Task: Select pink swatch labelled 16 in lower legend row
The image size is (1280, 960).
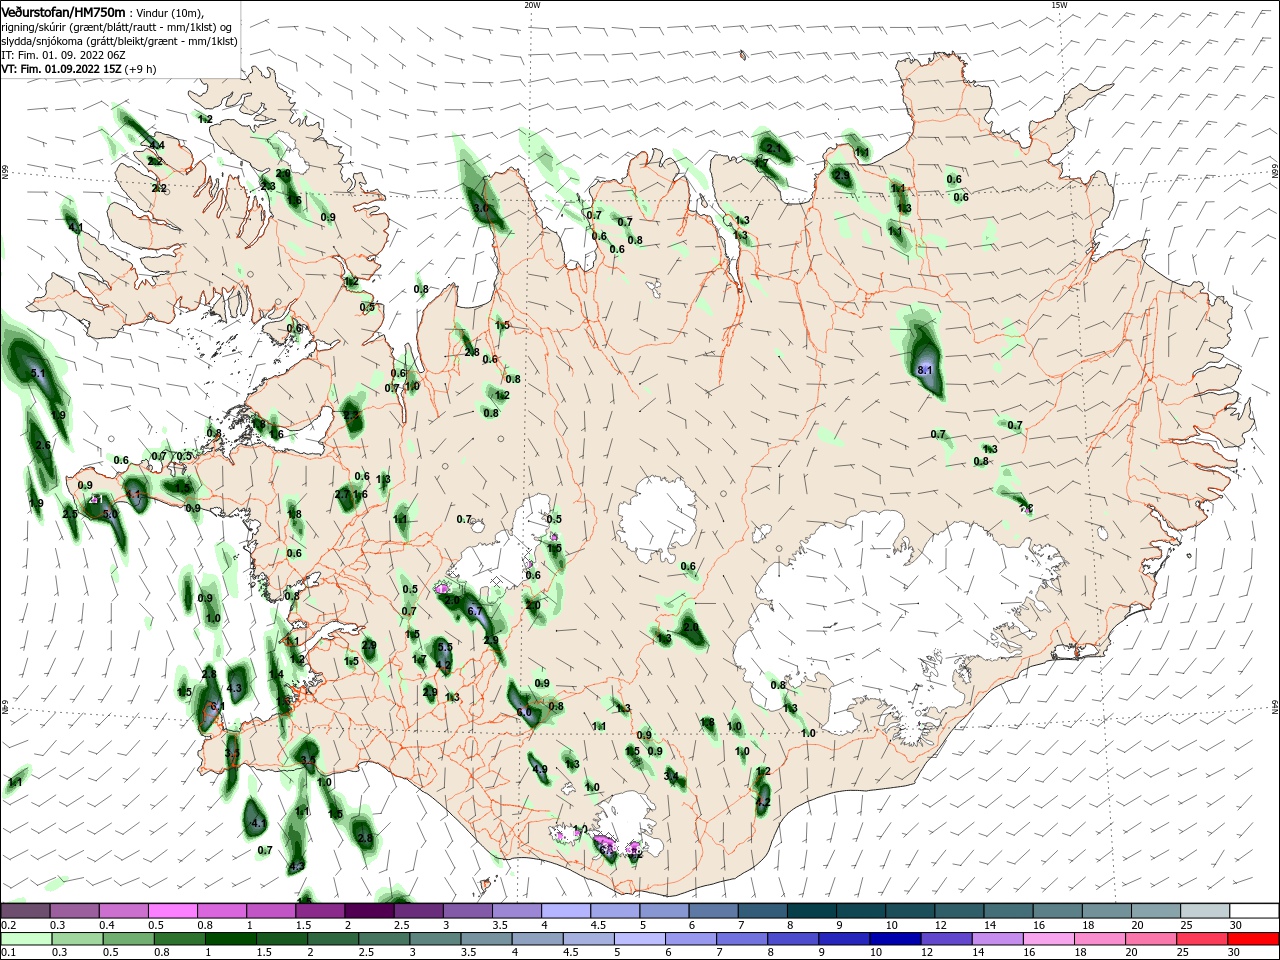Action: pyautogui.click(x=1048, y=939)
